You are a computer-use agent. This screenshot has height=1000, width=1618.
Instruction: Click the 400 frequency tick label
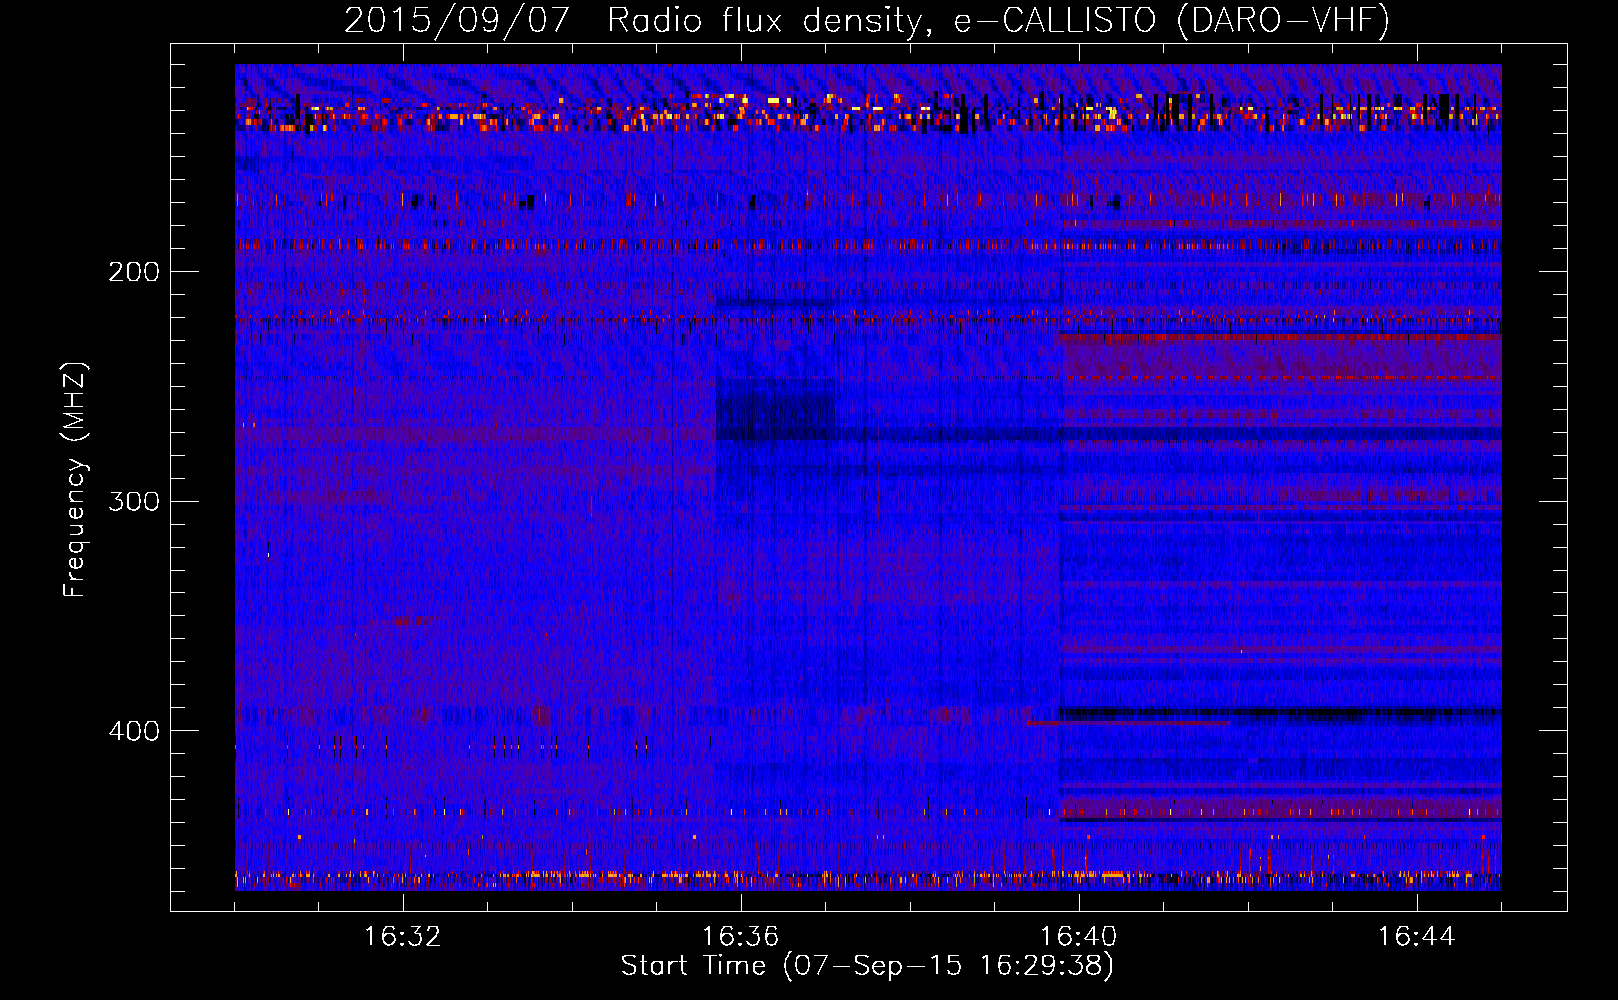pyautogui.click(x=134, y=731)
